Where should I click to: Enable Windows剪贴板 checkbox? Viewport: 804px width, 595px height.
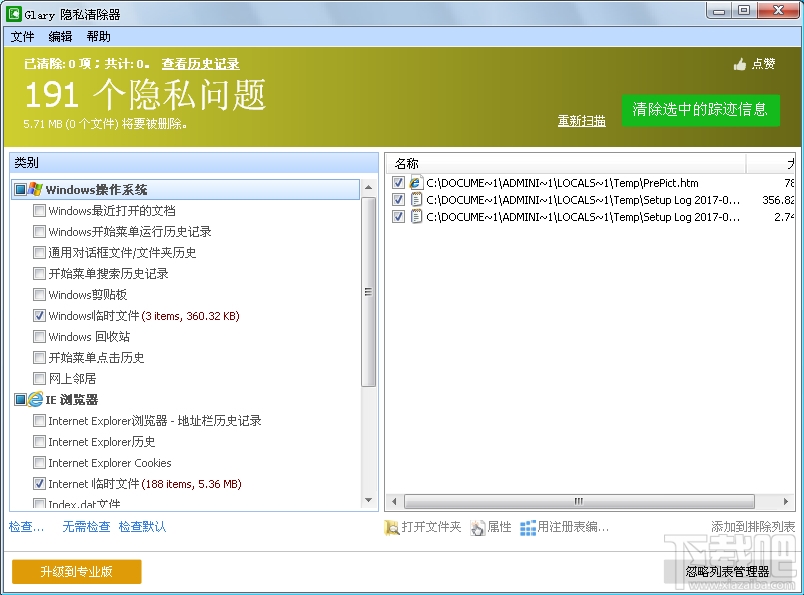(x=39, y=295)
